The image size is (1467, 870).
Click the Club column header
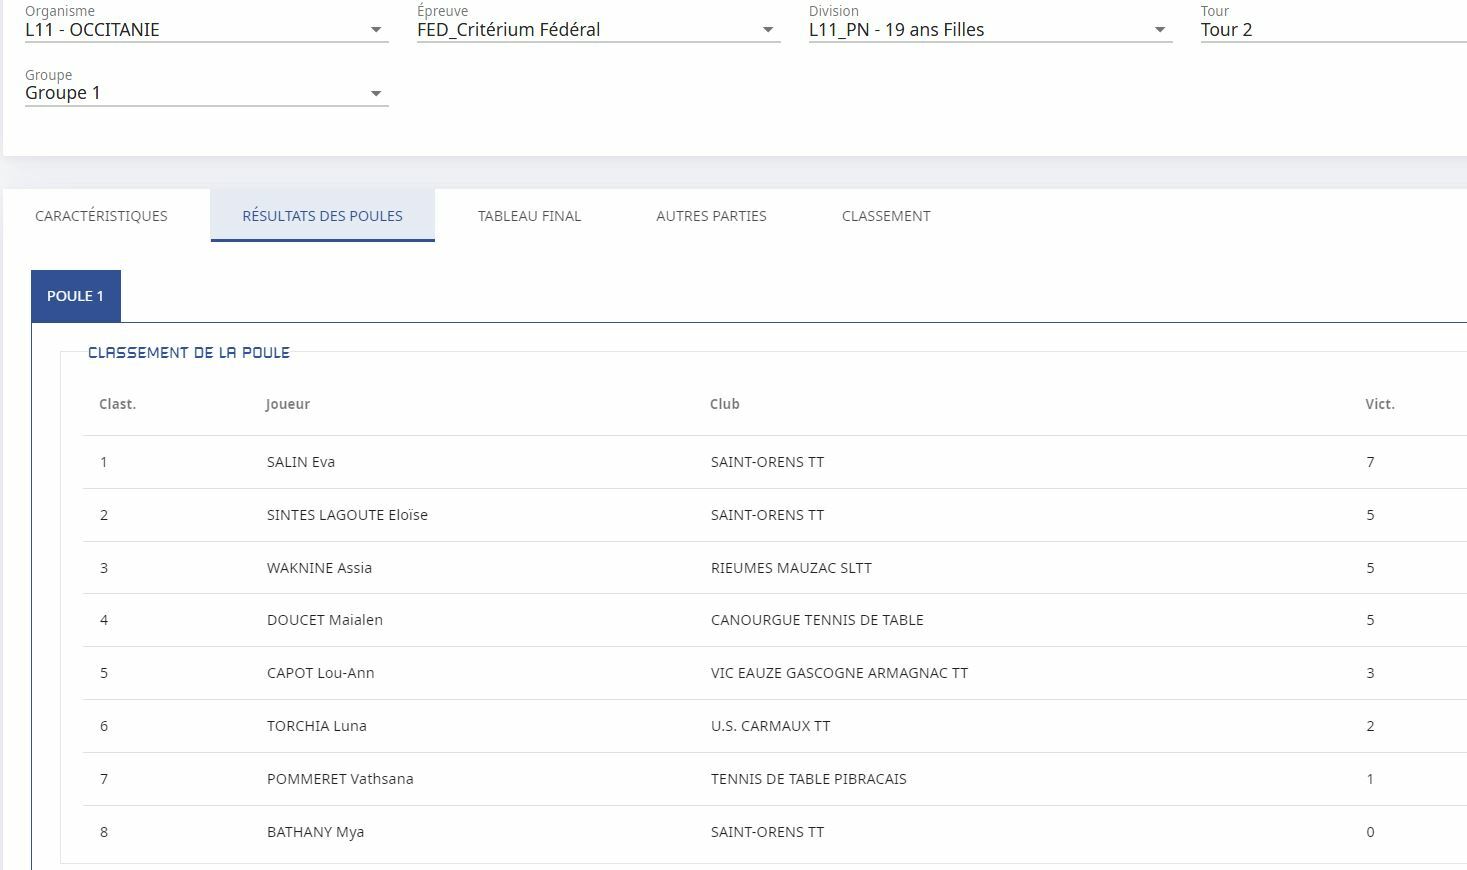(725, 404)
